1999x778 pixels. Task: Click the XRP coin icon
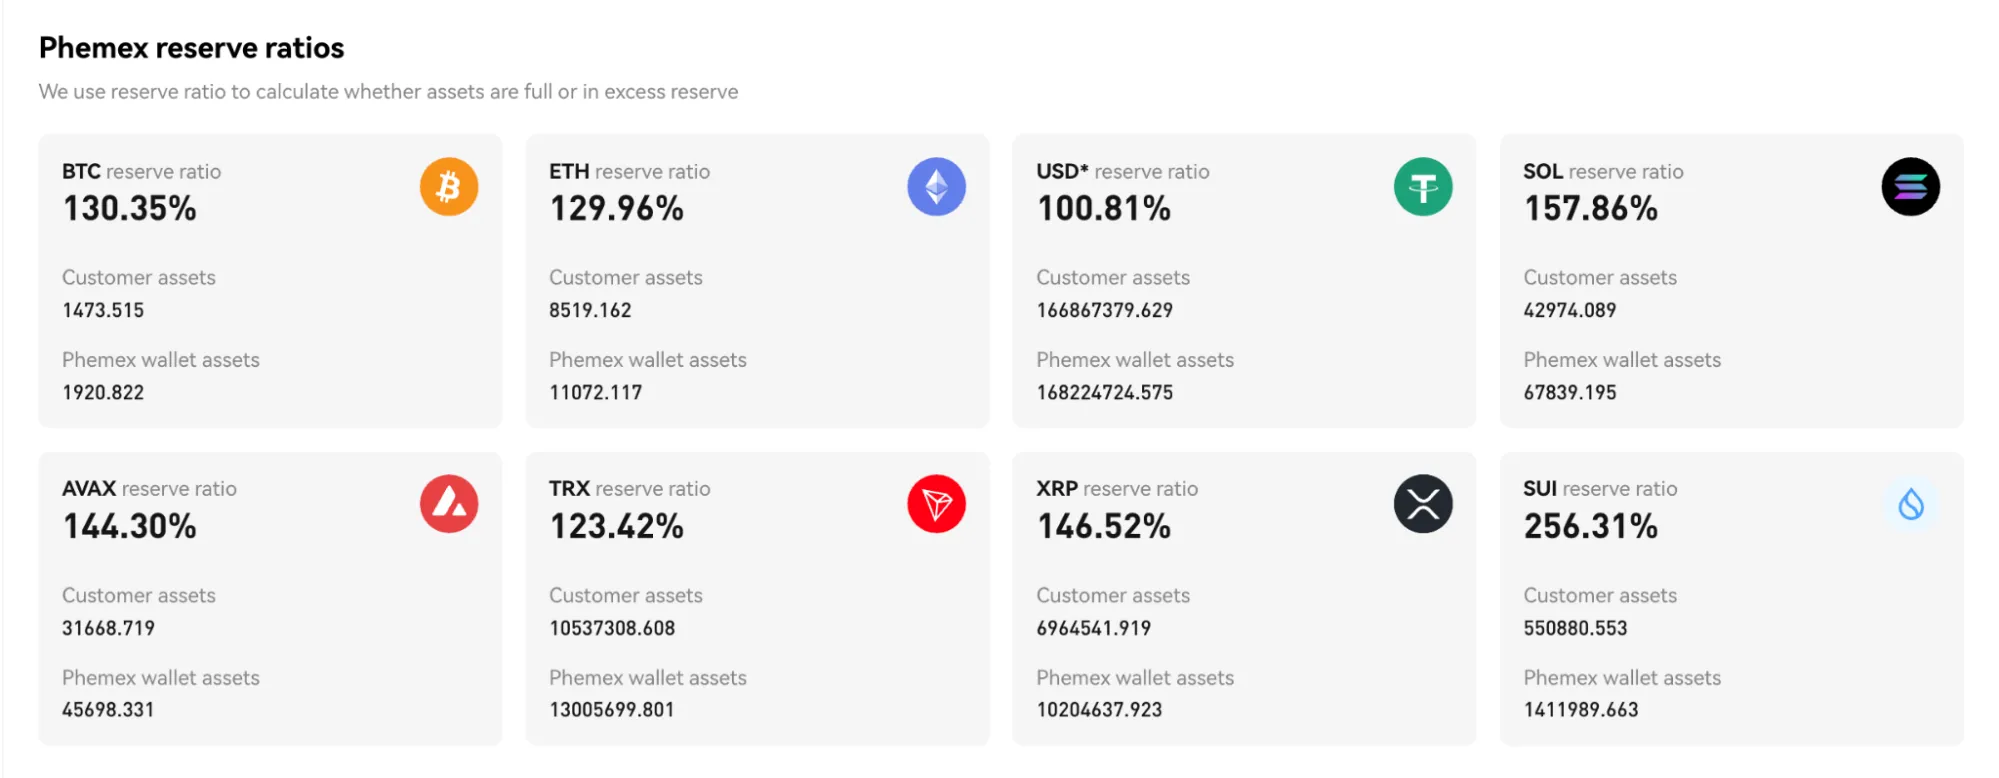[x=1423, y=504]
